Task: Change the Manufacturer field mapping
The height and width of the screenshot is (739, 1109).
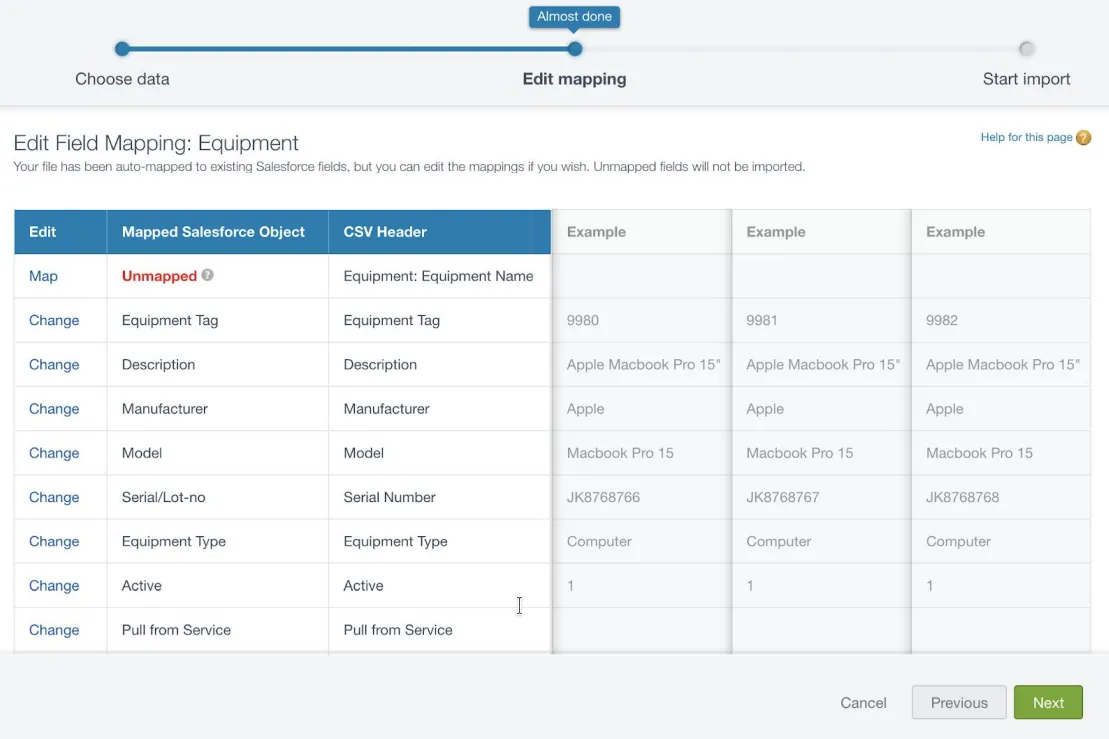Action: click(x=54, y=409)
